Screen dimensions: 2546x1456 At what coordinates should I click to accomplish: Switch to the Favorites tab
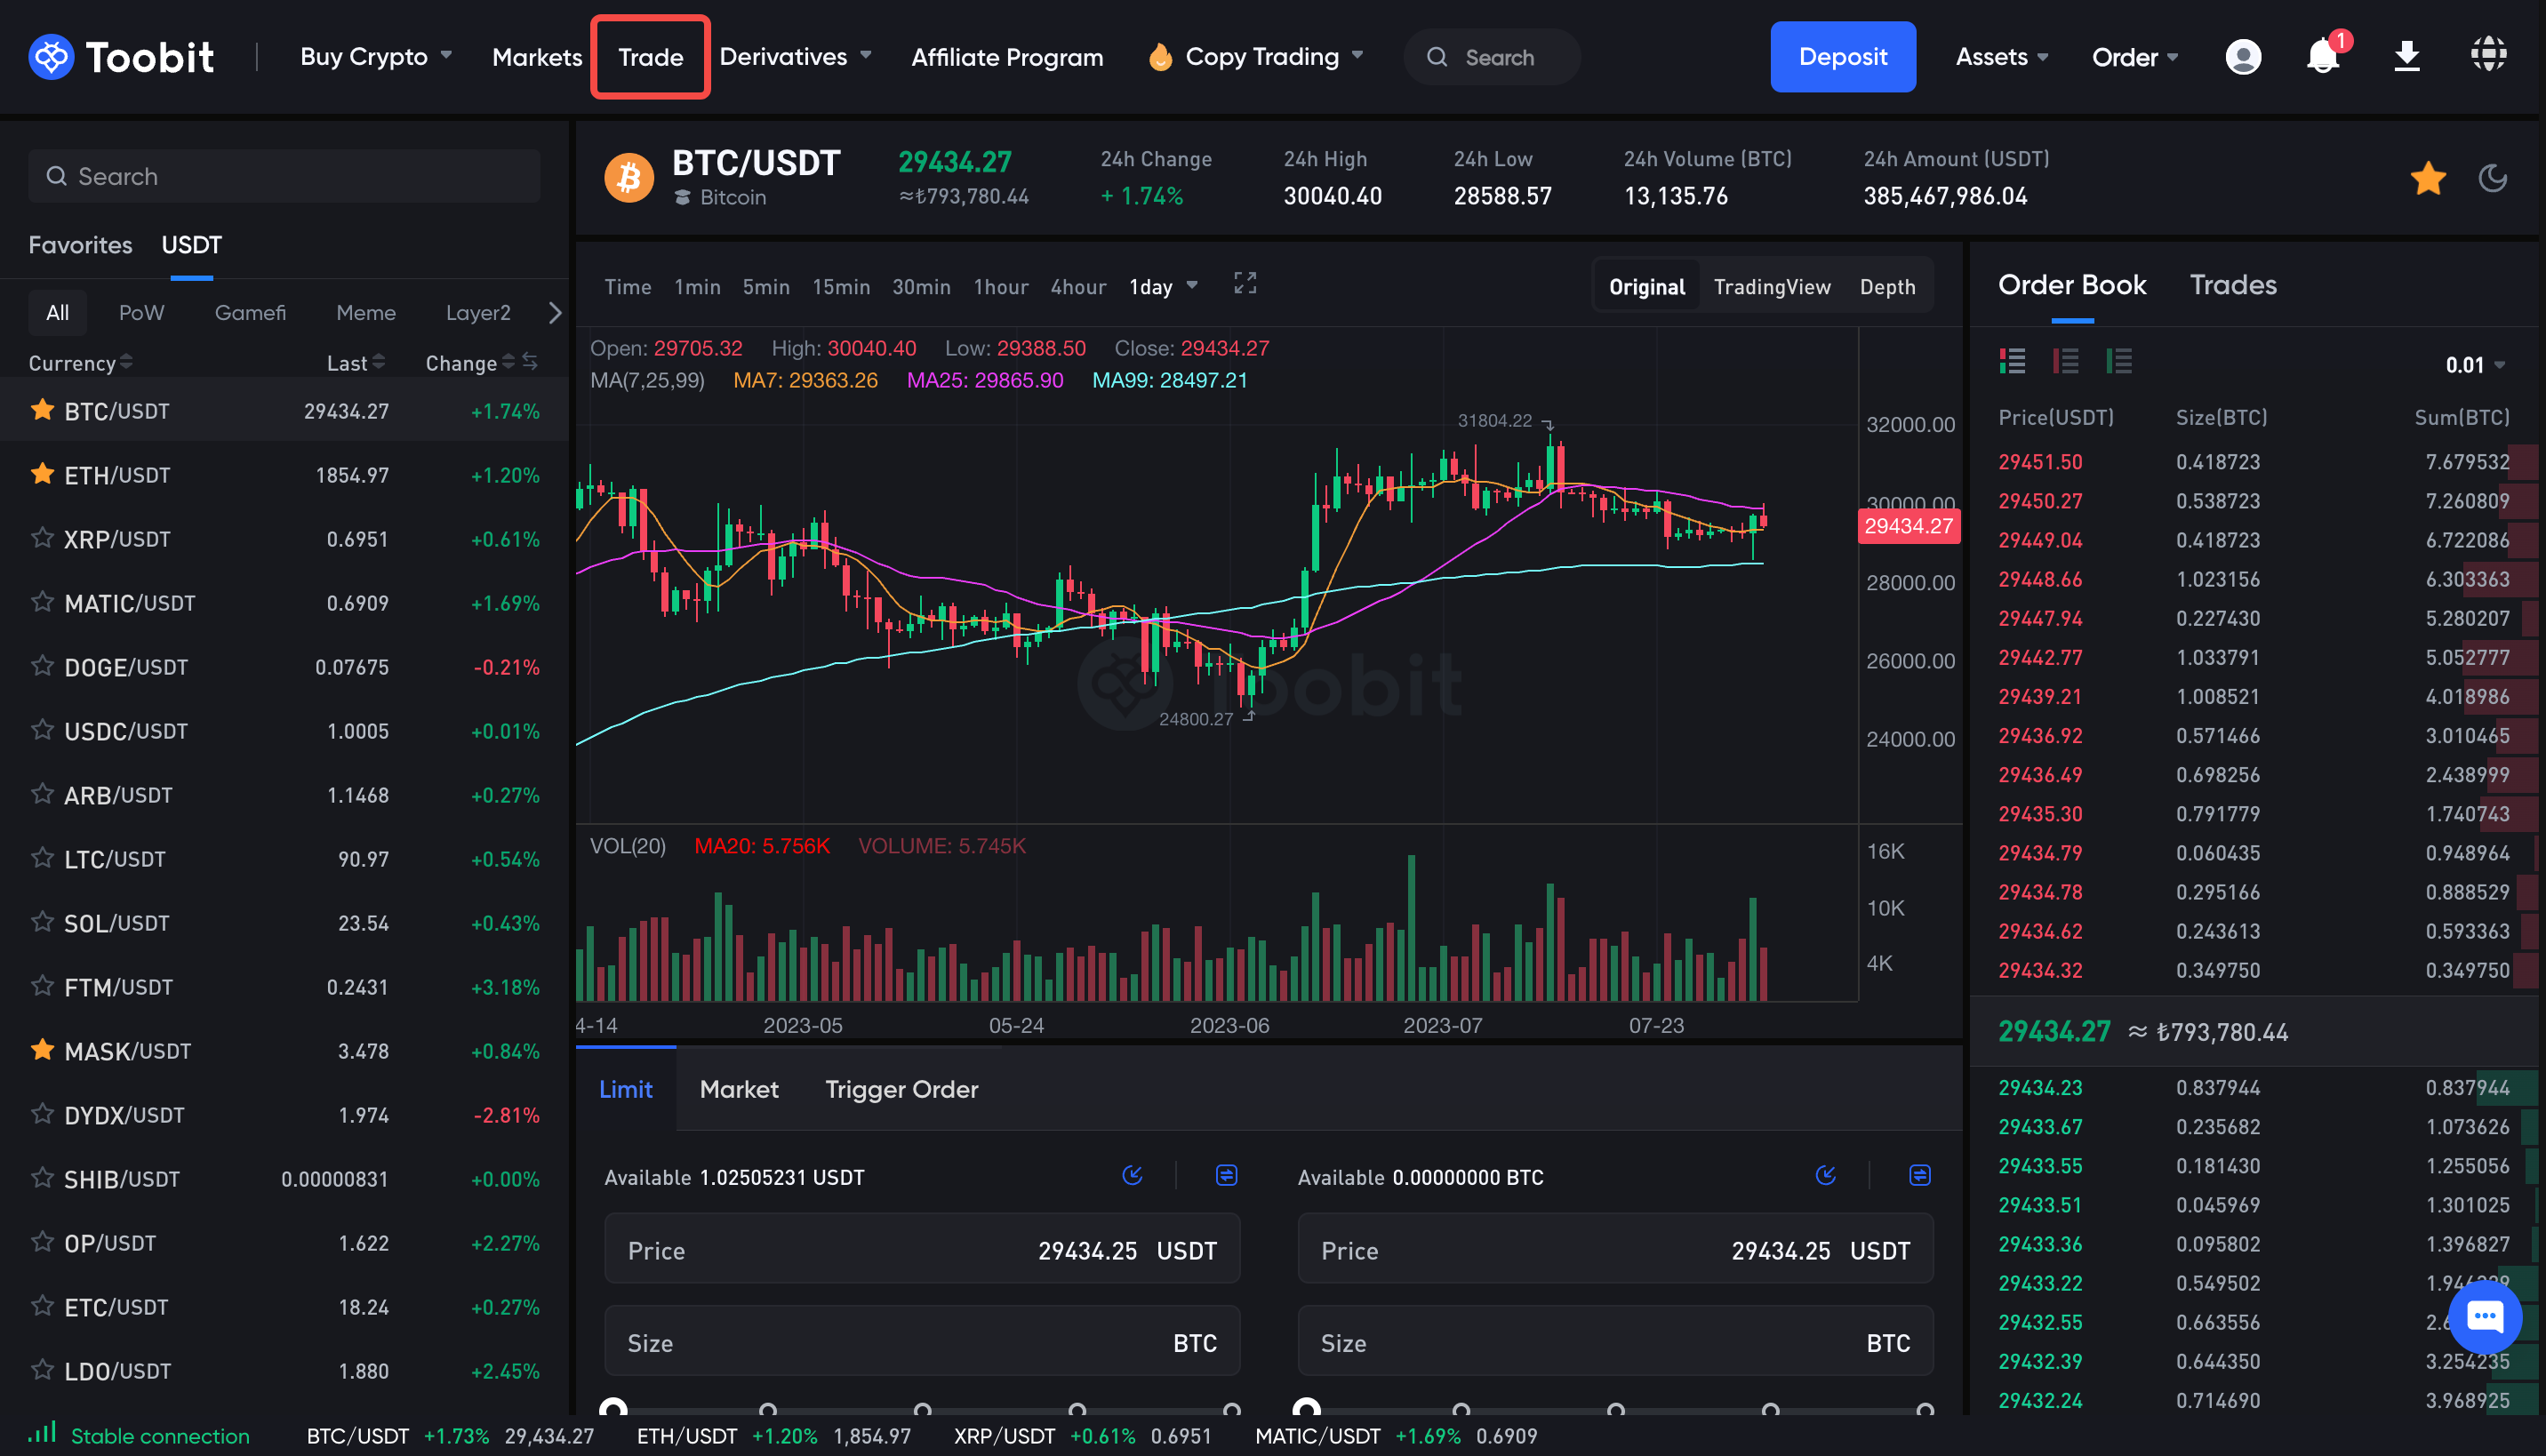tap(80, 245)
